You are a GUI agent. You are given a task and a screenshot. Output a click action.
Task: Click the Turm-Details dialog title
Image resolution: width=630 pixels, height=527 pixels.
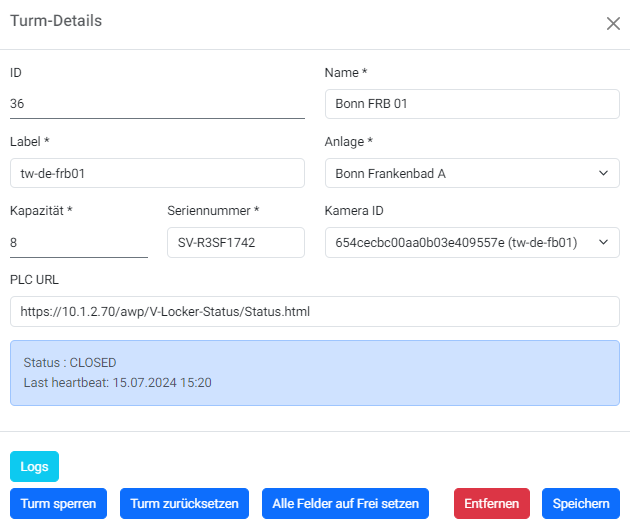tap(56, 21)
